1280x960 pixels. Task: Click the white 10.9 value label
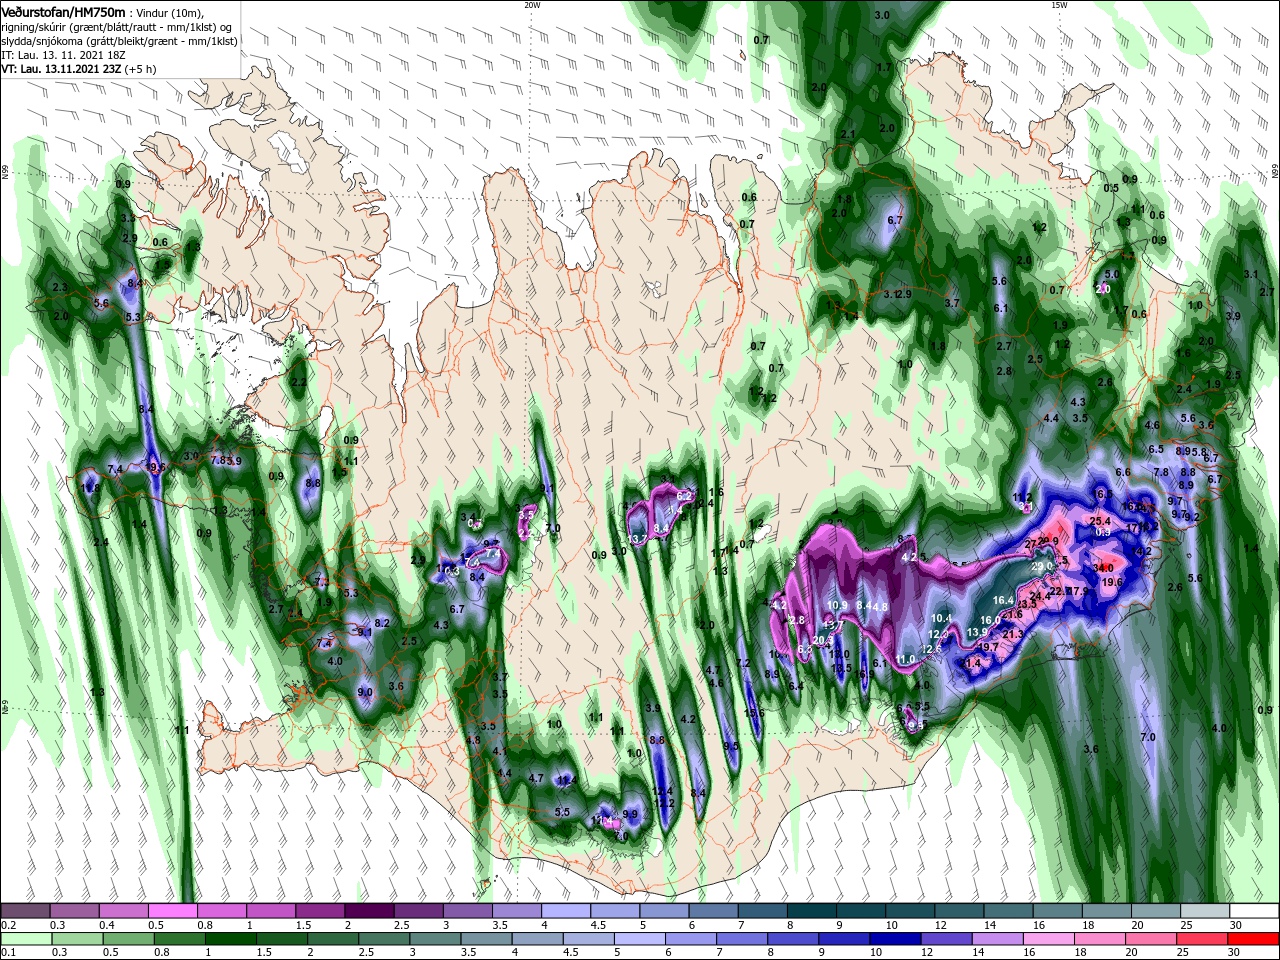(838, 606)
